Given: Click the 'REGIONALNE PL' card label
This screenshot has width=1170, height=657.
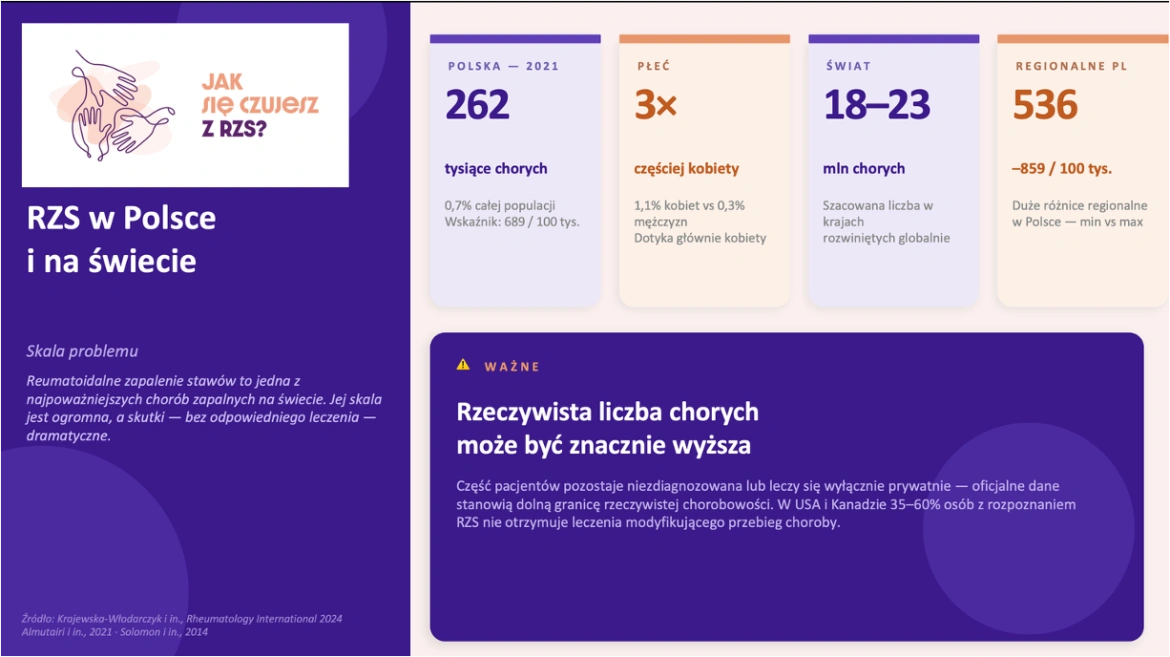Looking at the screenshot, I should point(1072,66).
